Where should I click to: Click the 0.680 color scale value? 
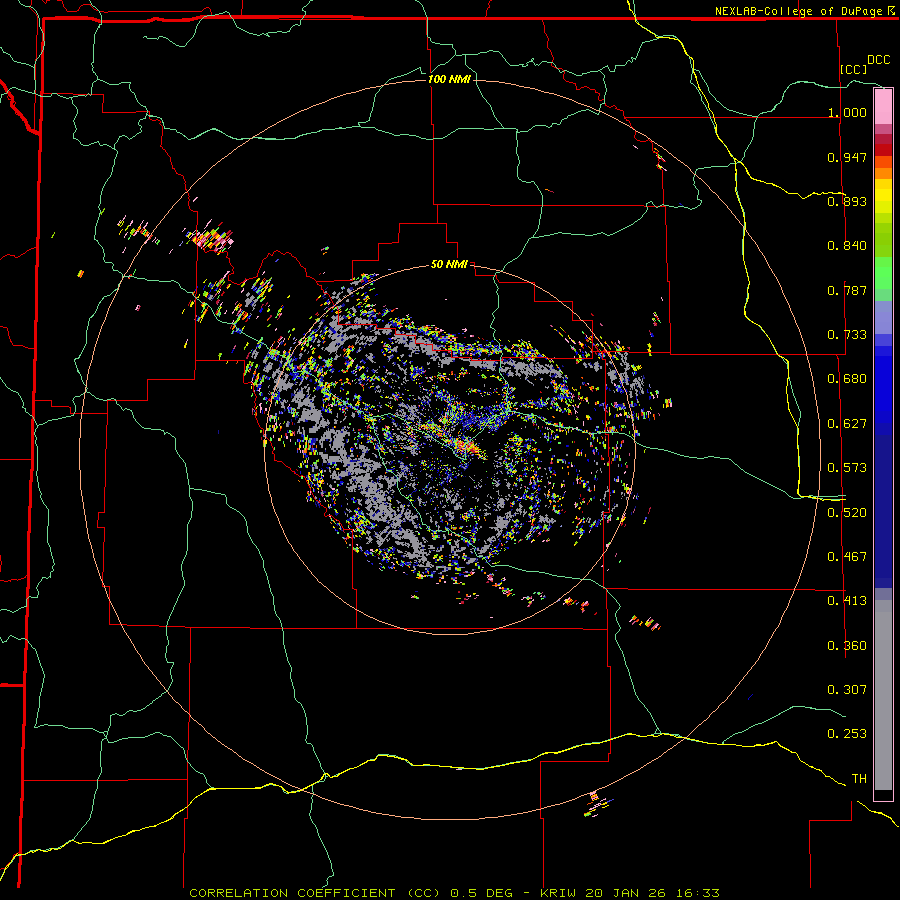(x=847, y=379)
